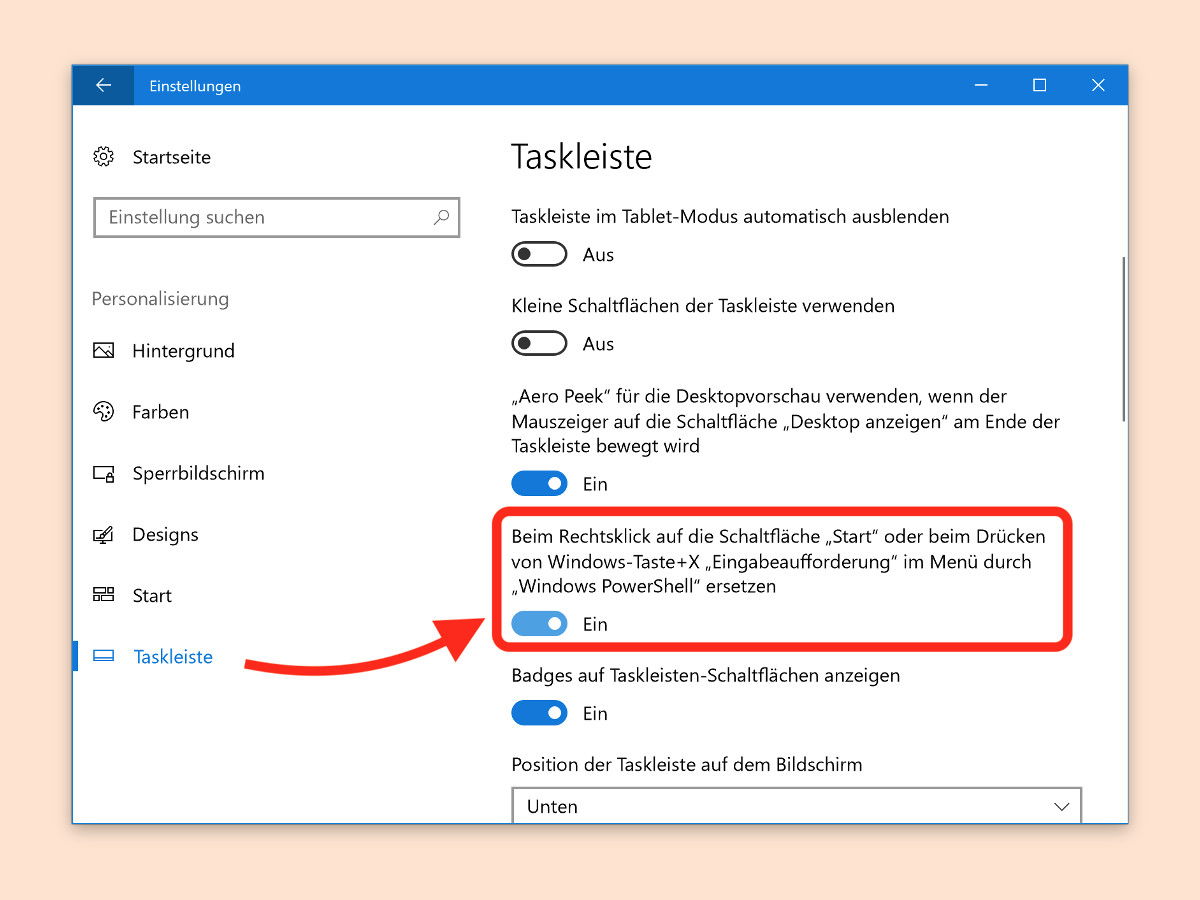1200x900 pixels.
Task: Click the vertical scrollbar in settings pane
Action: pos(1123,340)
